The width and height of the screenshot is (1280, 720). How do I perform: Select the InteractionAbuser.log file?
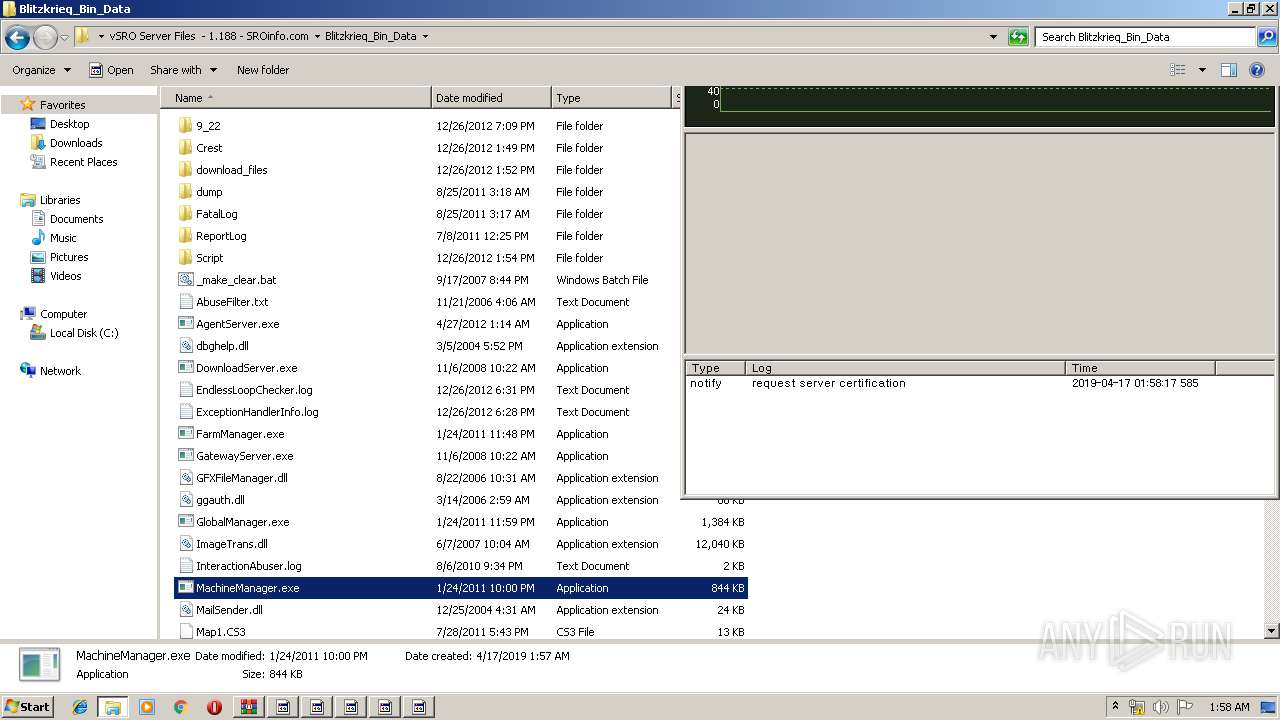(248, 566)
